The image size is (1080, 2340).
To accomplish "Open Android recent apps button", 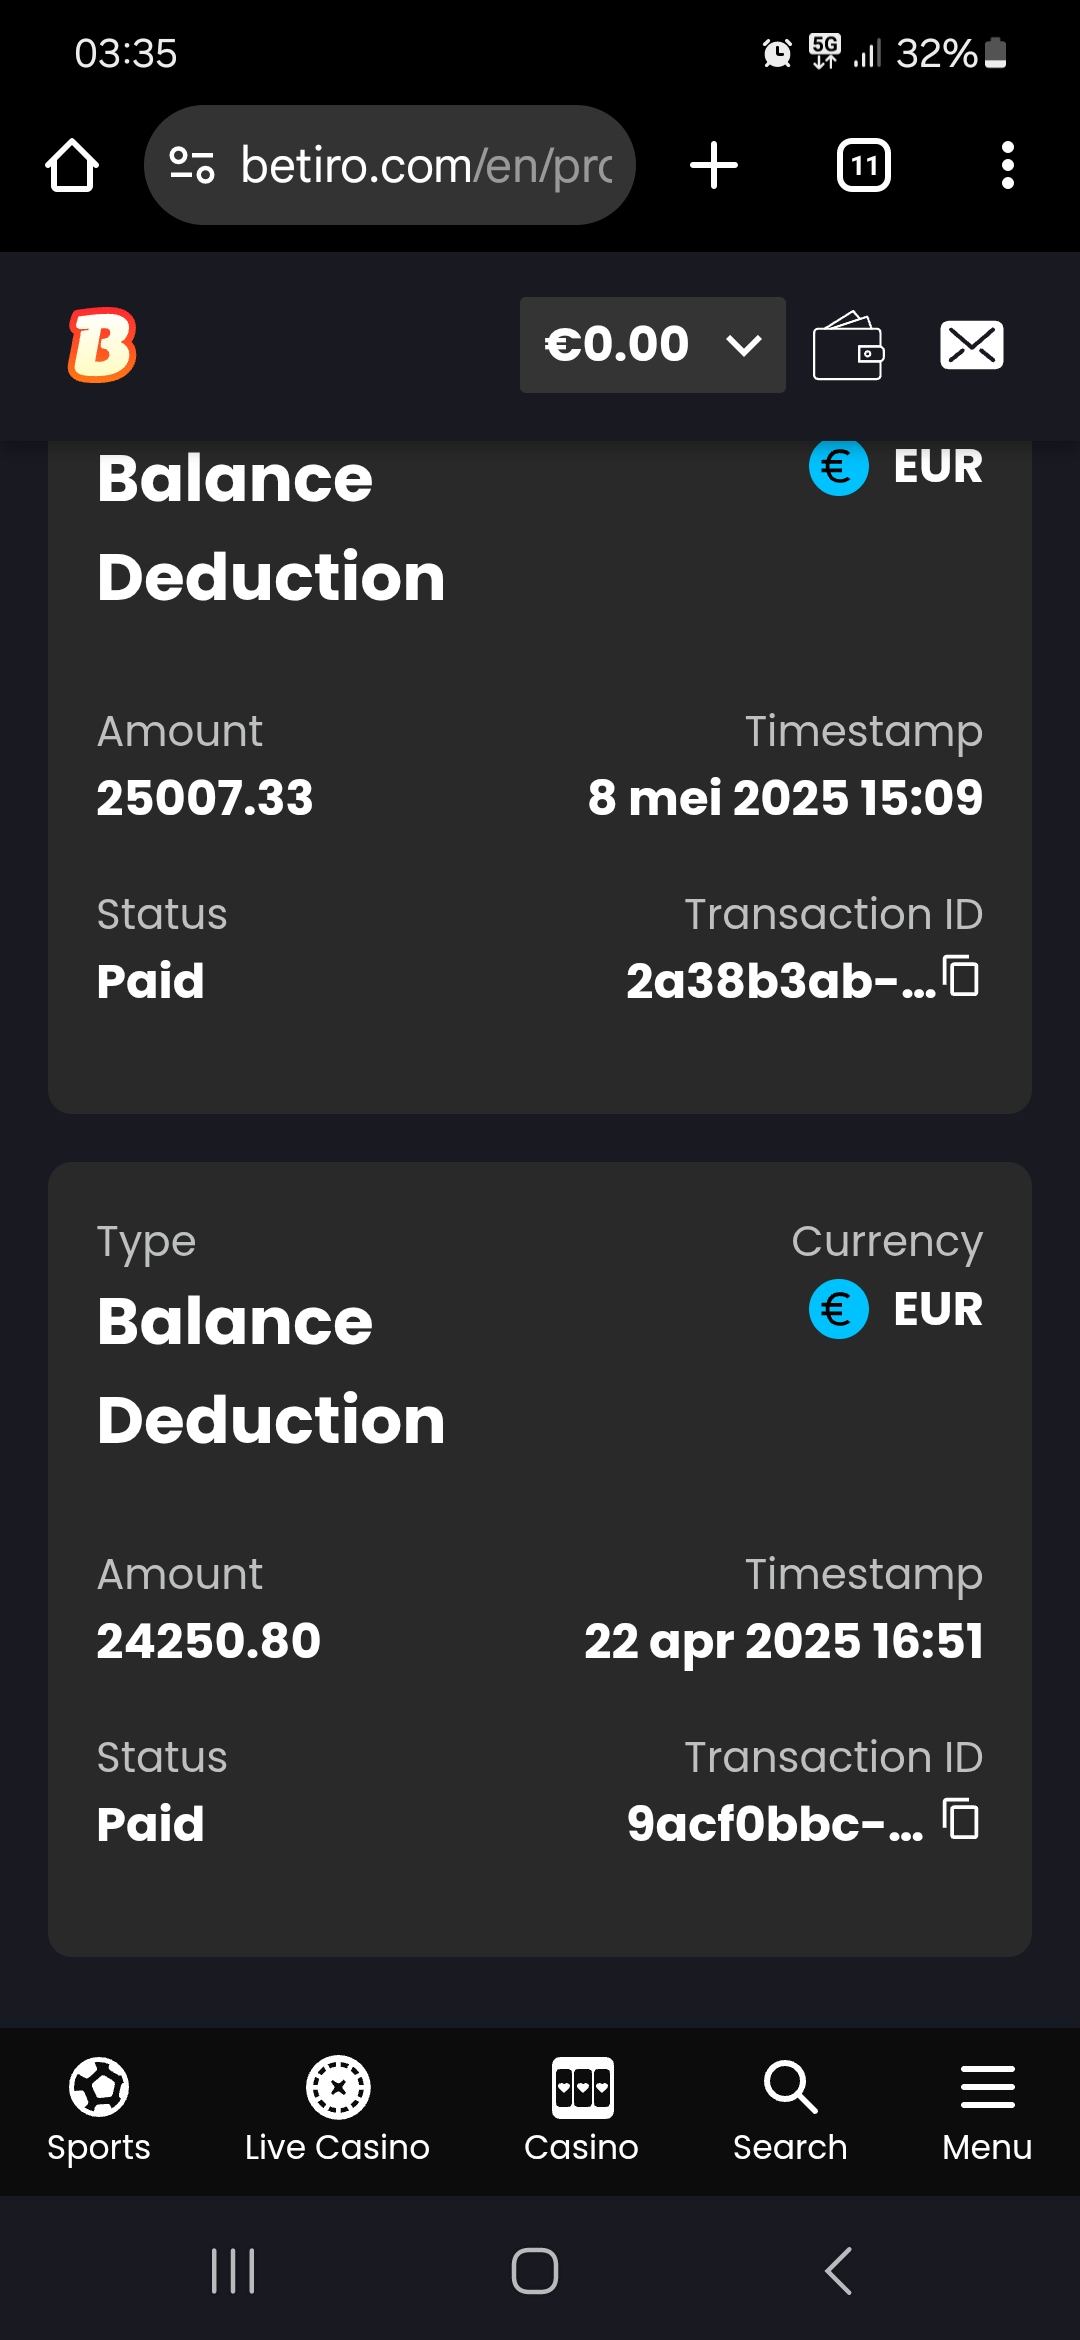I will tap(233, 2271).
